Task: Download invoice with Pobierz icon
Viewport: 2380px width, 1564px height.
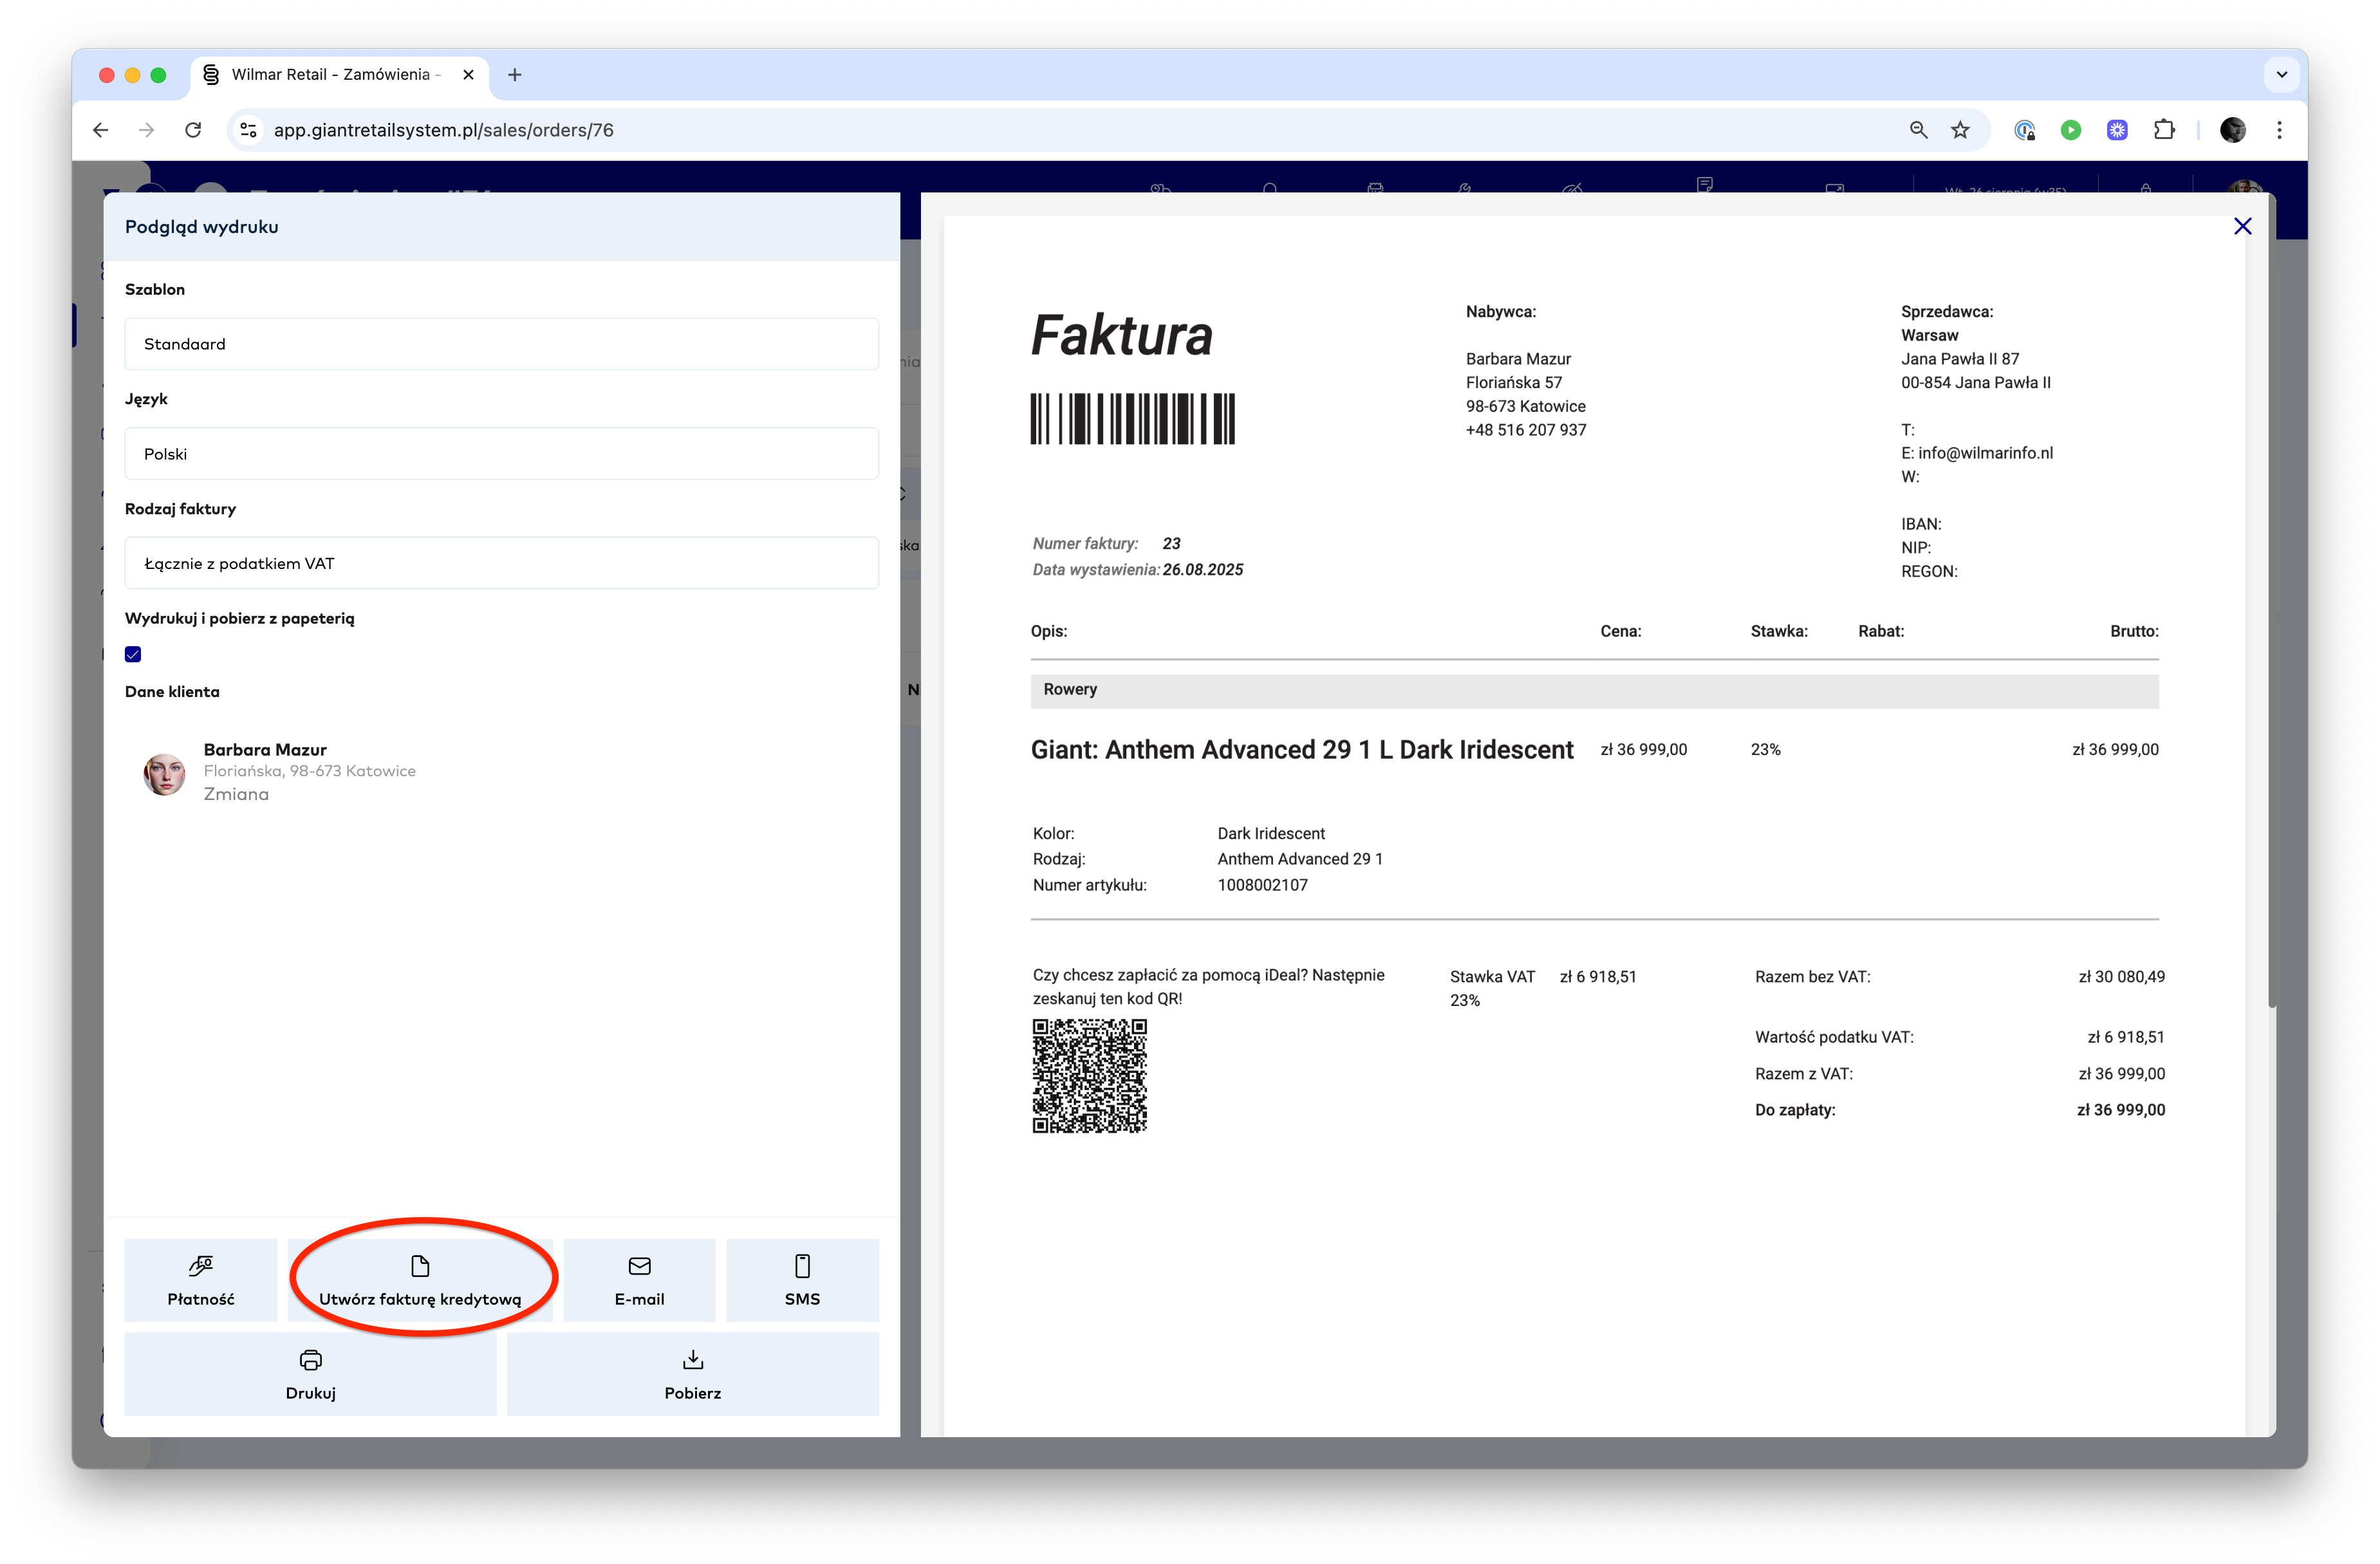Action: coord(692,1360)
